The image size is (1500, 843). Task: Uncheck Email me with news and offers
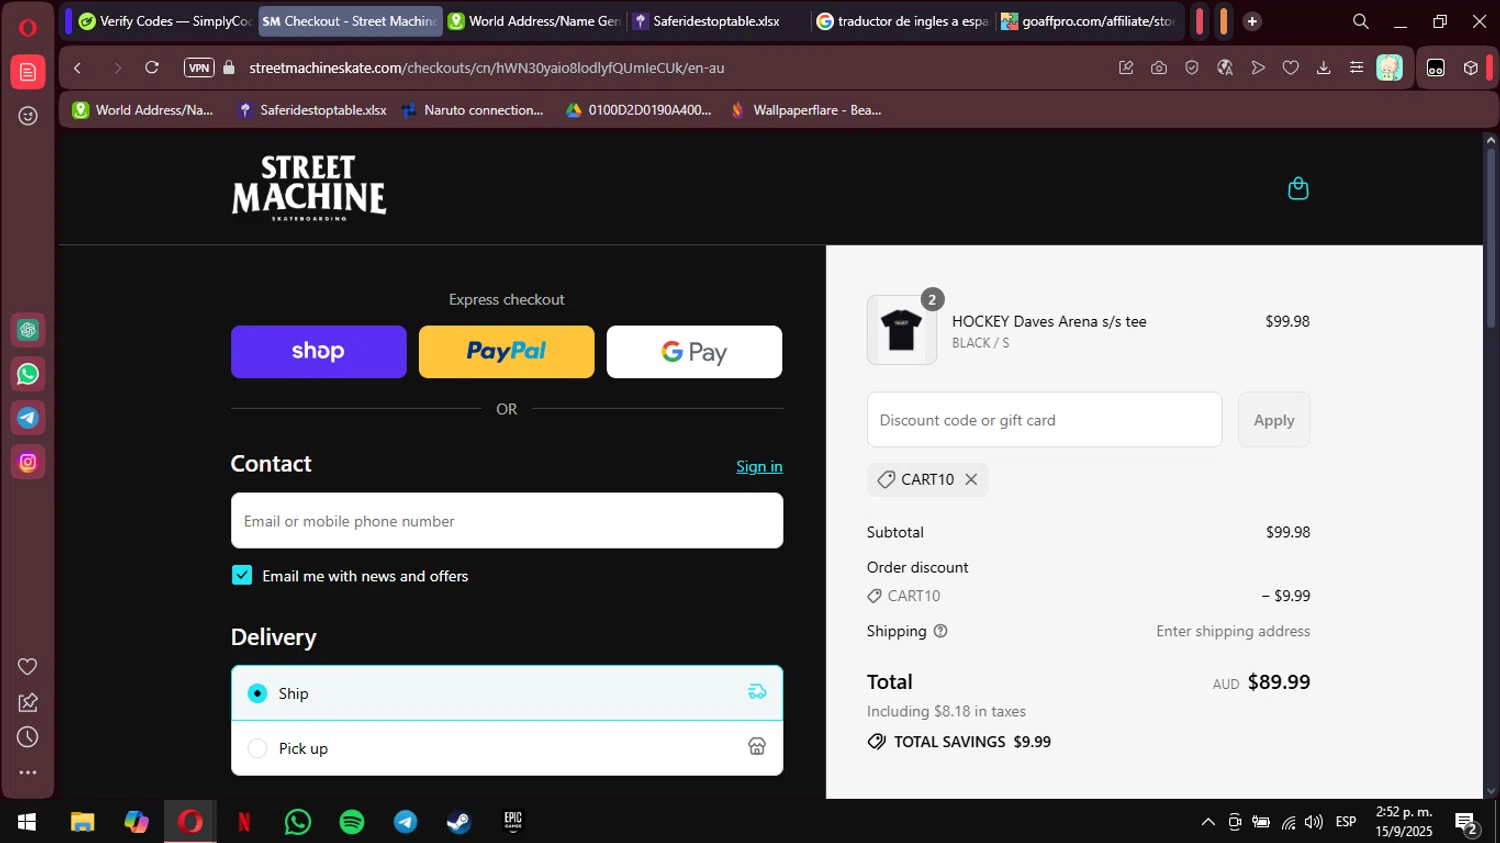click(242, 575)
